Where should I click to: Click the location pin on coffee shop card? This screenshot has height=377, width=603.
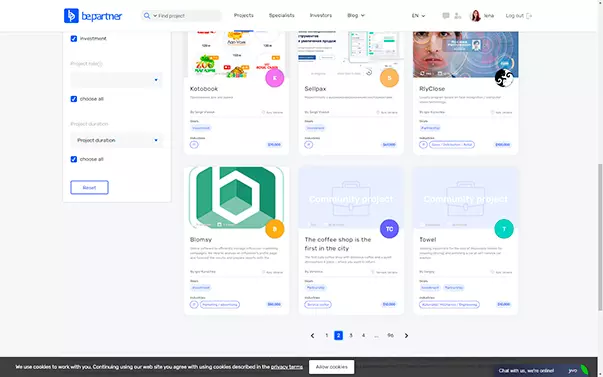(373, 272)
